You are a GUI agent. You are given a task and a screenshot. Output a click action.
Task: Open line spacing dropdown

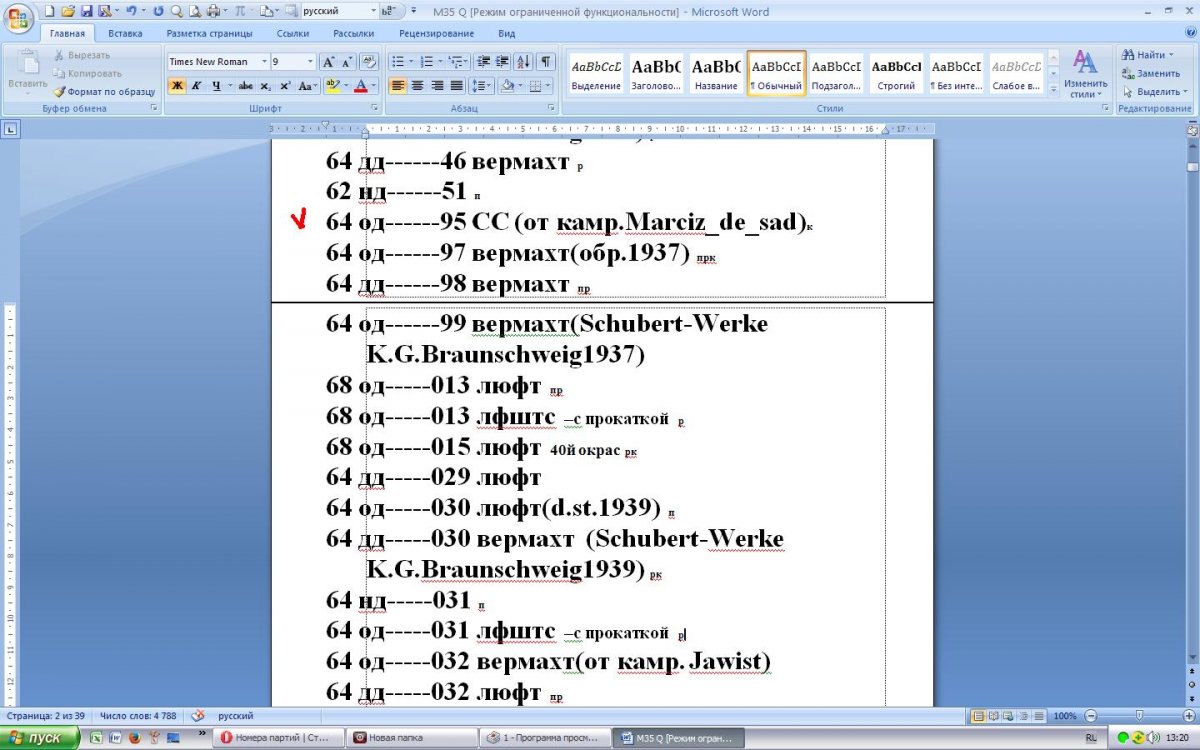482,86
